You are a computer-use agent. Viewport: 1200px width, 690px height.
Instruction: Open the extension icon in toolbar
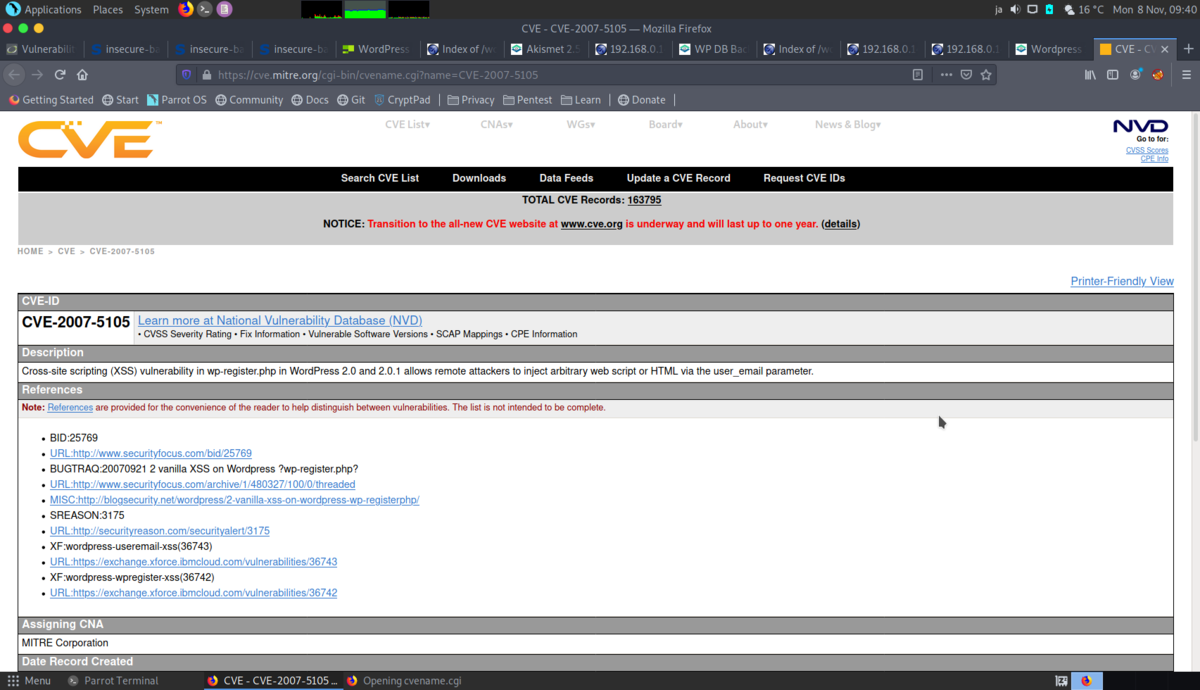(1158, 75)
